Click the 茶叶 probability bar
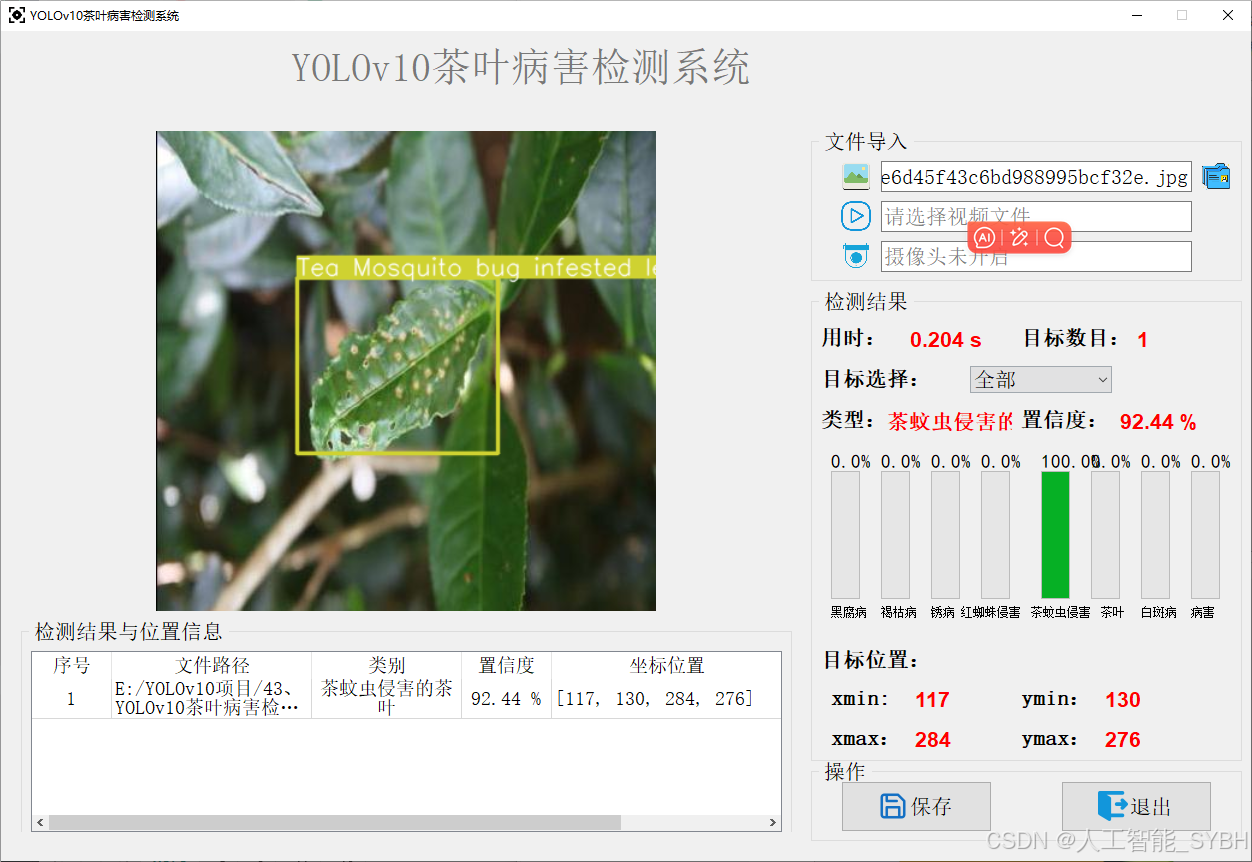The height and width of the screenshot is (862, 1252). click(1105, 535)
